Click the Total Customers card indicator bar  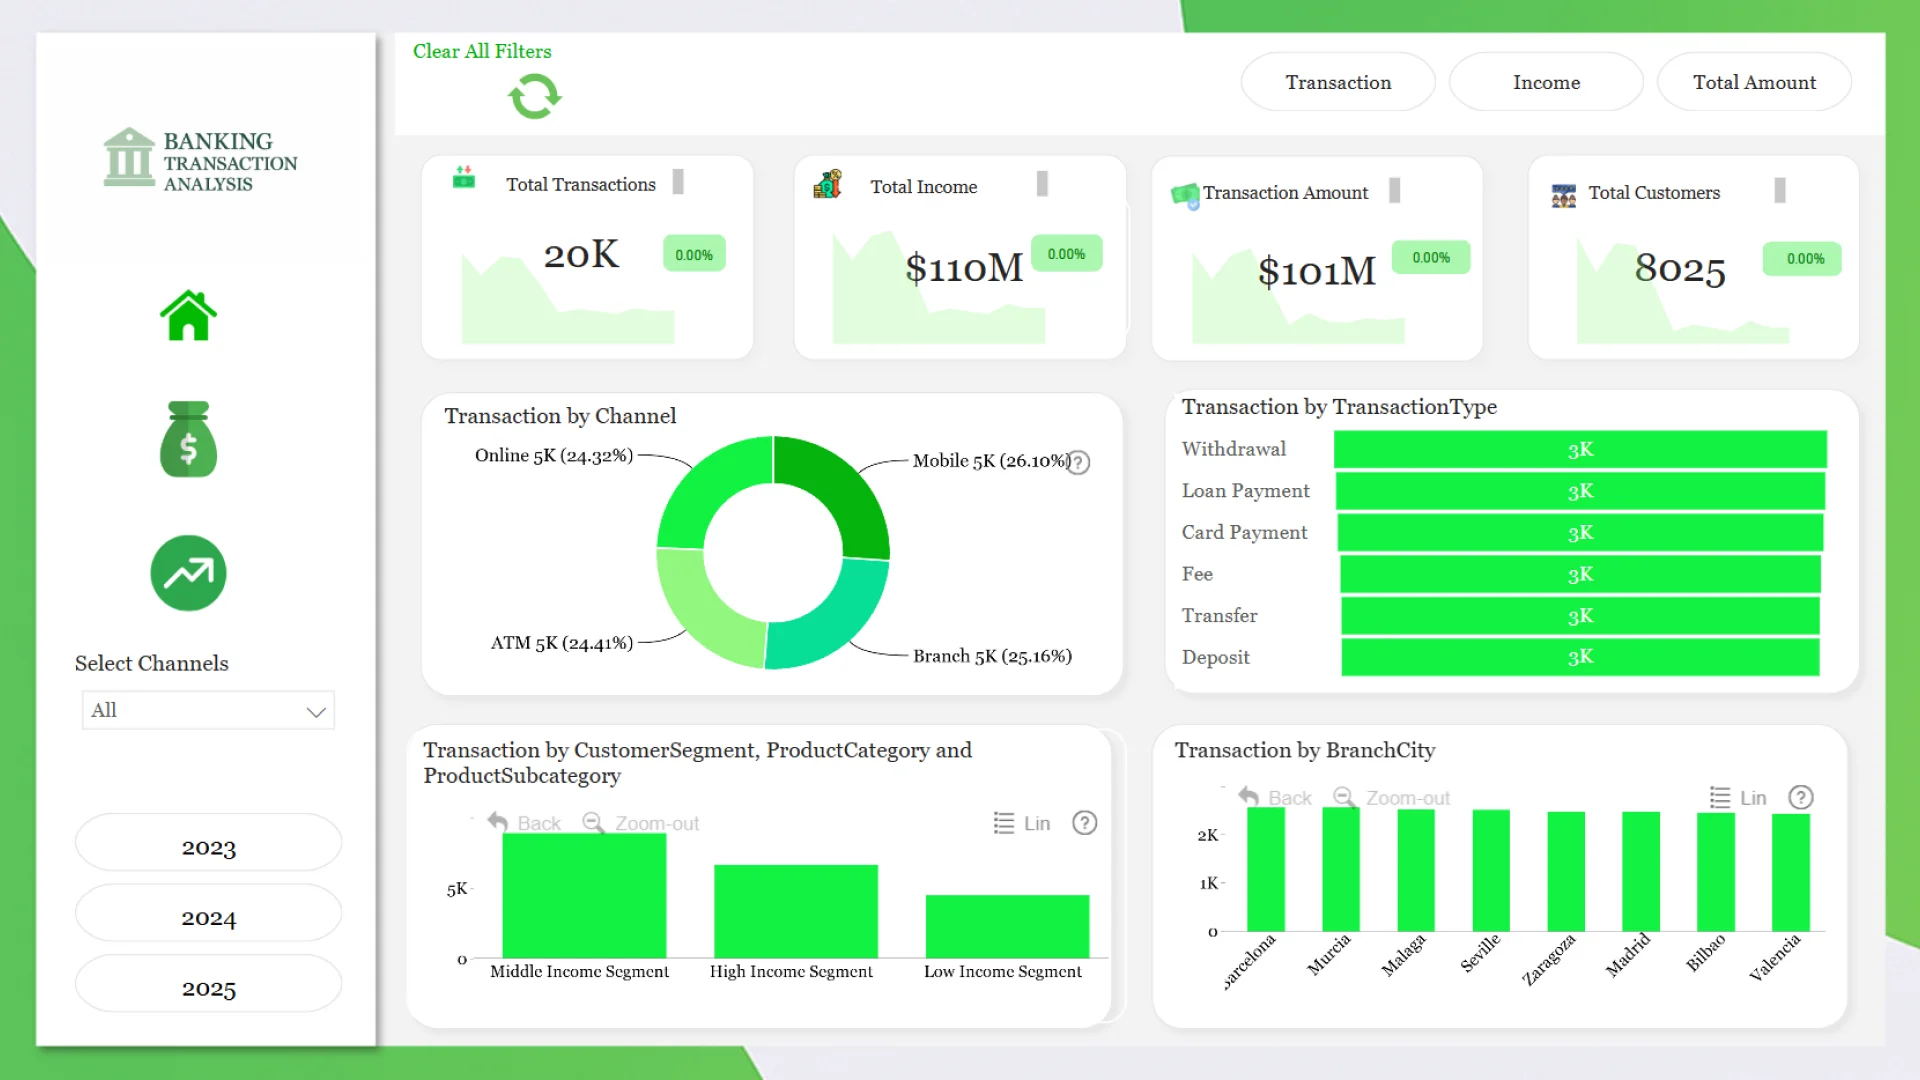point(1780,190)
